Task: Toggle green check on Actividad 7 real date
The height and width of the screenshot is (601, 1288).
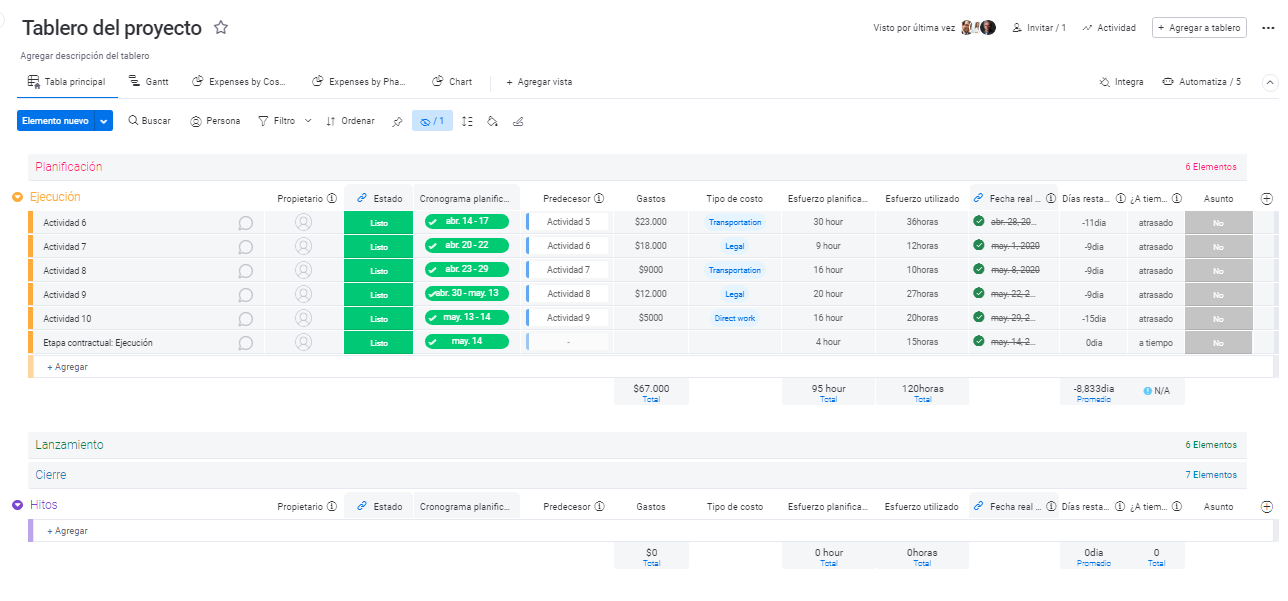Action: tap(978, 246)
